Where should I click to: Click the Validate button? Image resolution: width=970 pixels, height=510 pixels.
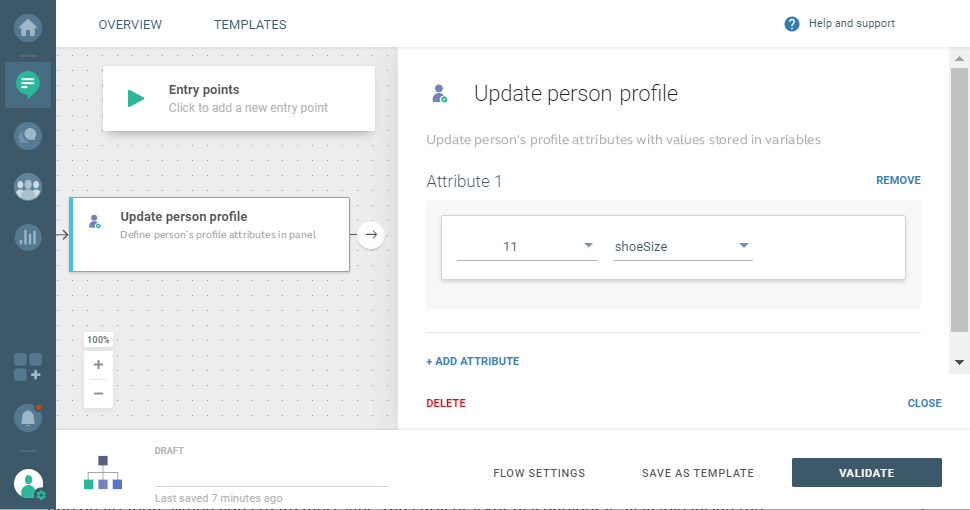866,473
